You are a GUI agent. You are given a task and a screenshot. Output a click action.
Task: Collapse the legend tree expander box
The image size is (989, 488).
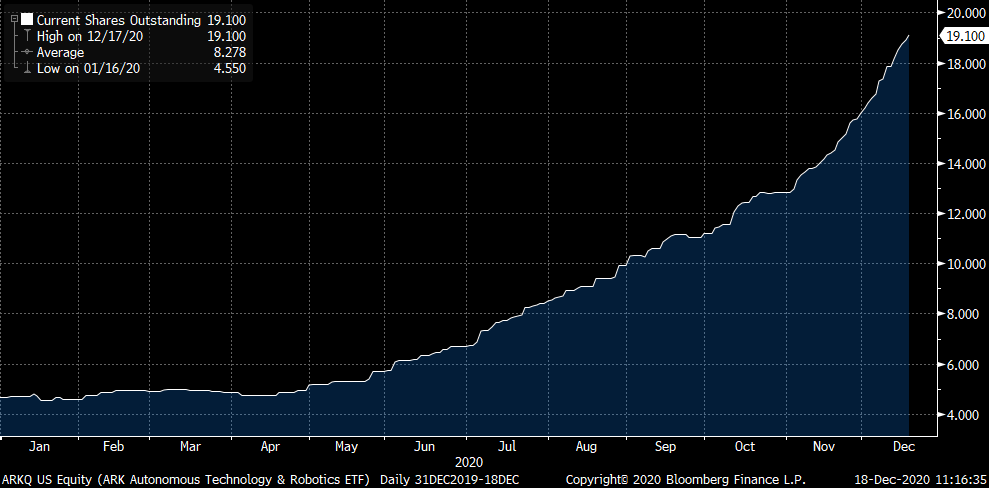pos(14,20)
